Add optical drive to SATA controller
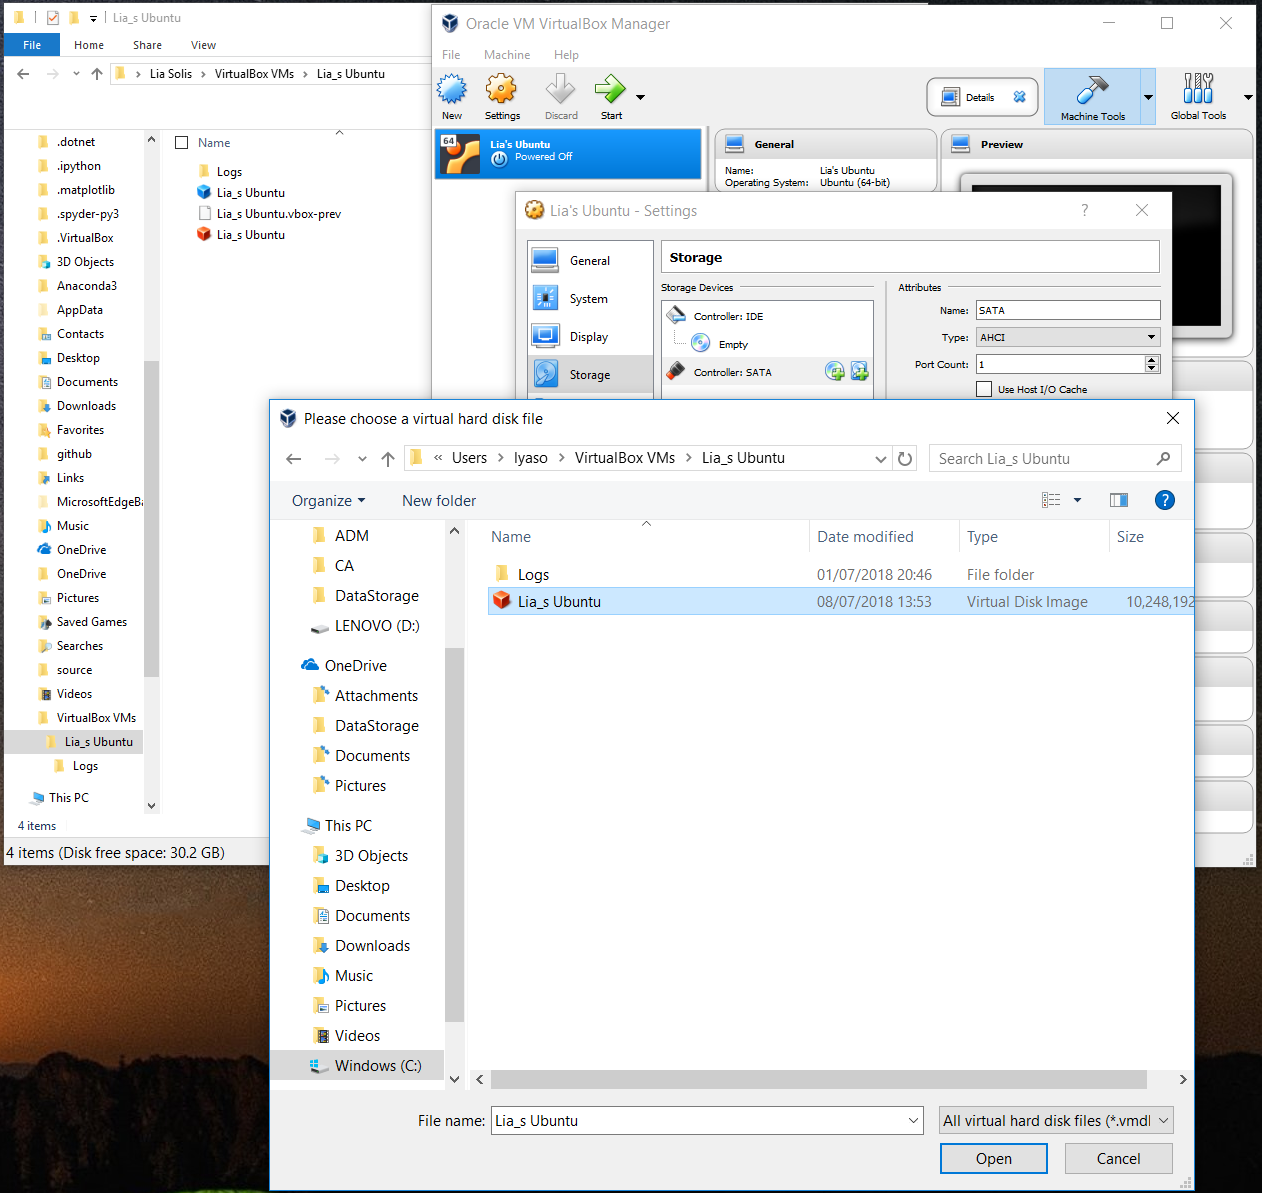The width and height of the screenshot is (1262, 1193). [x=835, y=371]
